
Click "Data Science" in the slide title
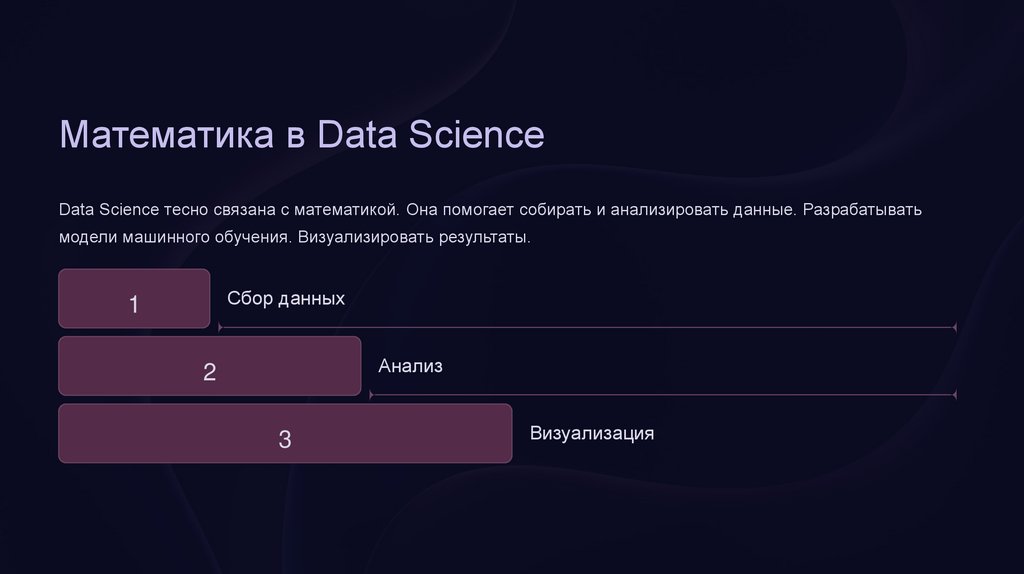coord(431,135)
